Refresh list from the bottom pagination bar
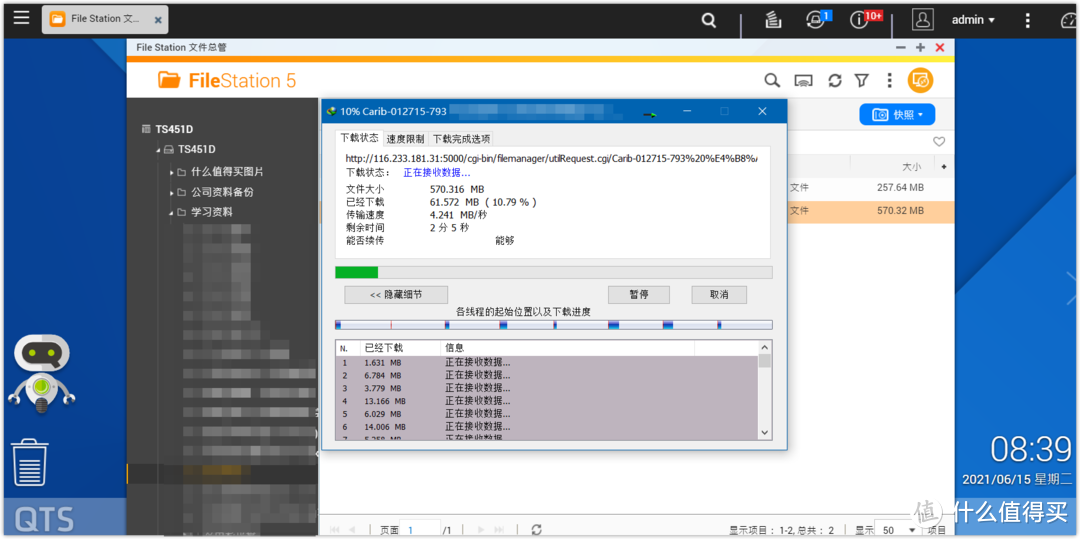Viewport: 1080px width, 539px height. pyautogui.click(x=537, y=529)
